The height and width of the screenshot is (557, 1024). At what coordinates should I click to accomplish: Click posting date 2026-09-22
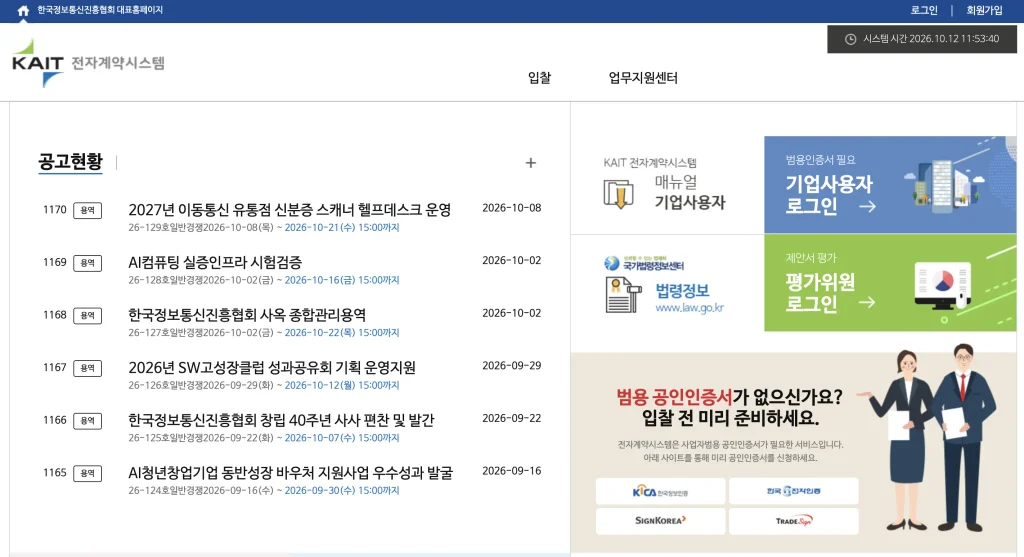511,419
